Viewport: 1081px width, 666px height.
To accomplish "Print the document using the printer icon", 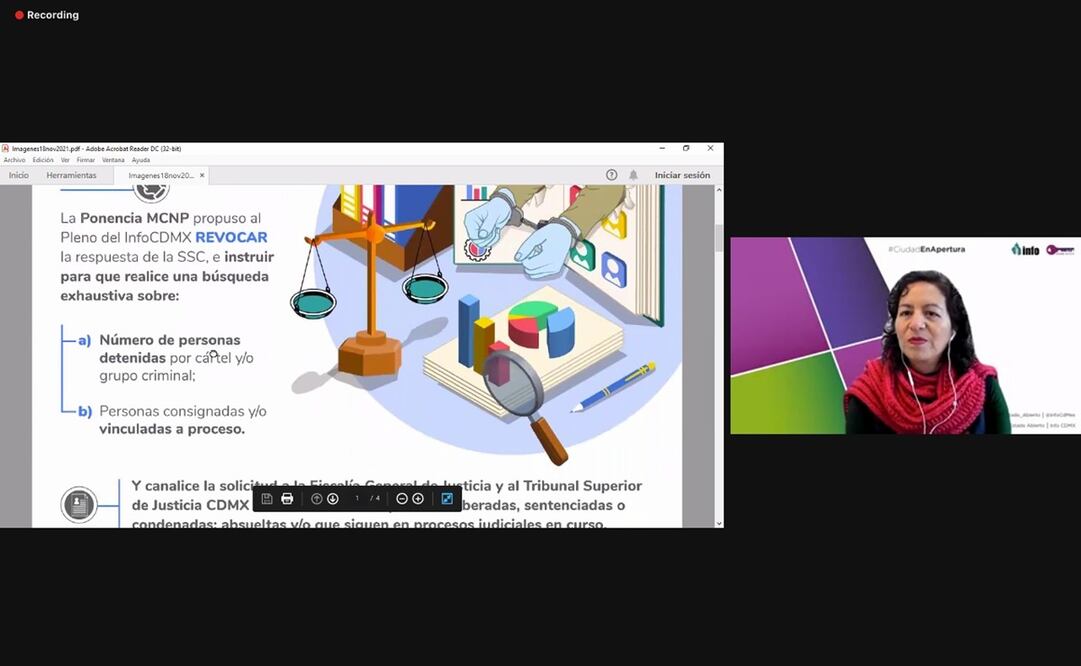I will 287,498.
